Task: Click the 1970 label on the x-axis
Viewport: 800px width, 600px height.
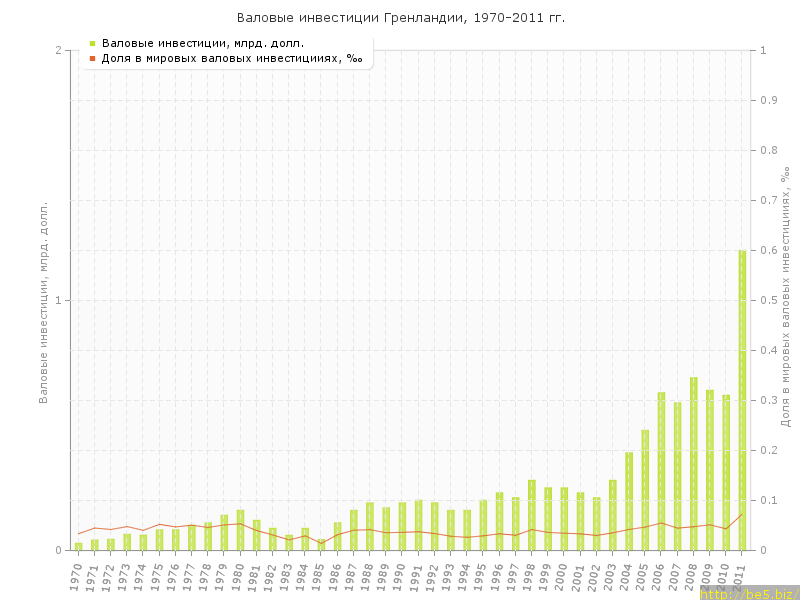Action: click(76, 575)
